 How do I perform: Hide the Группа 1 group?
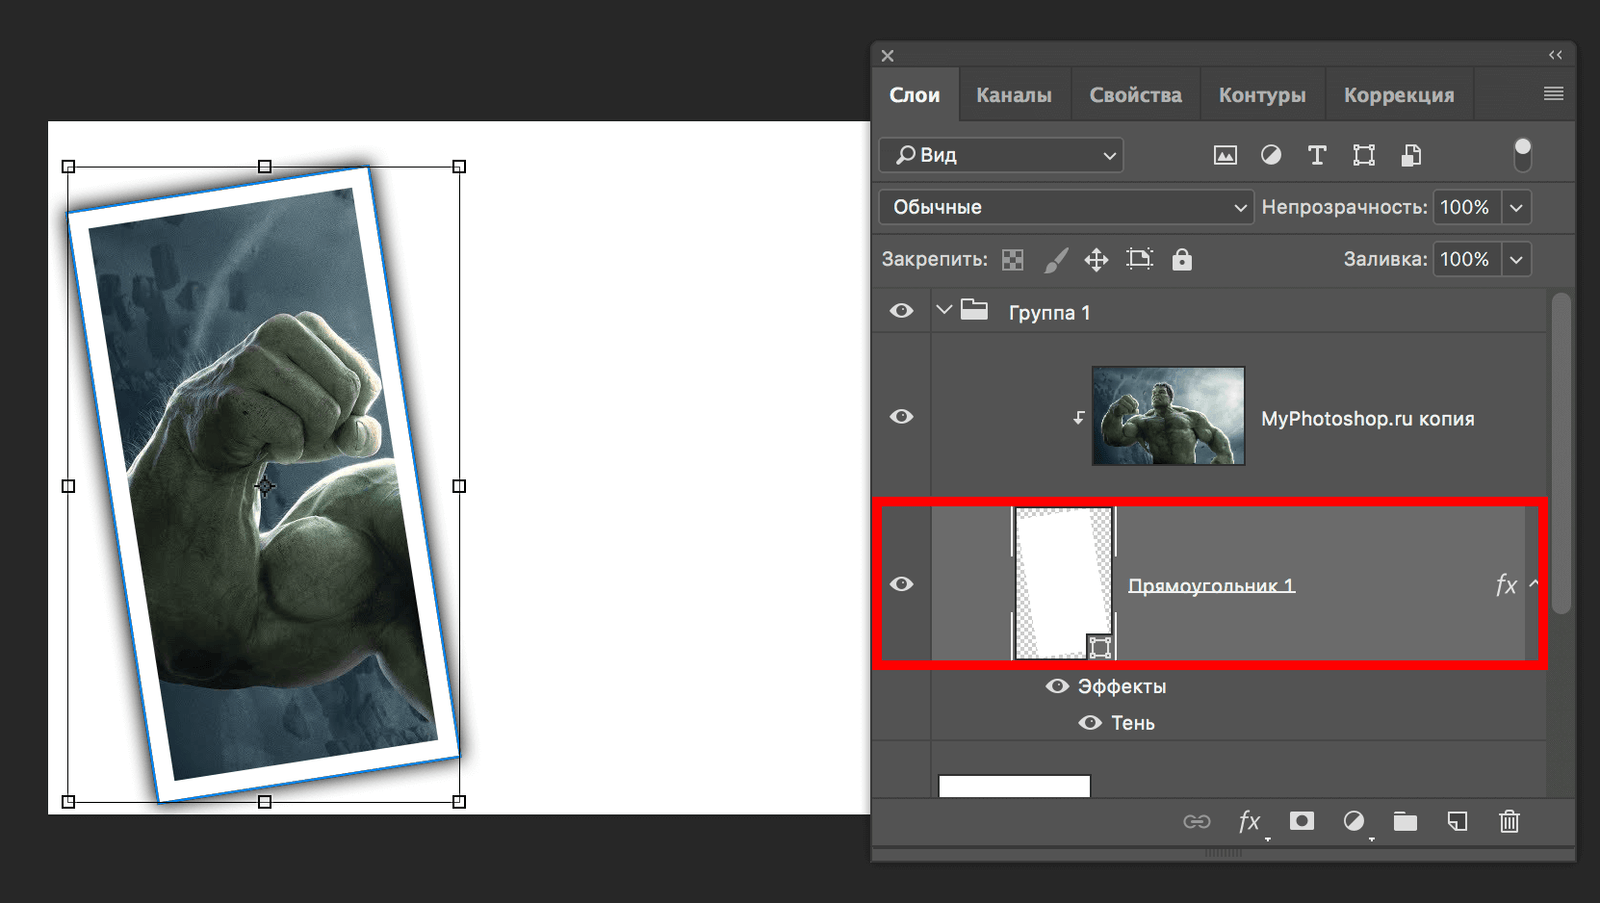[x=901, y=311]
